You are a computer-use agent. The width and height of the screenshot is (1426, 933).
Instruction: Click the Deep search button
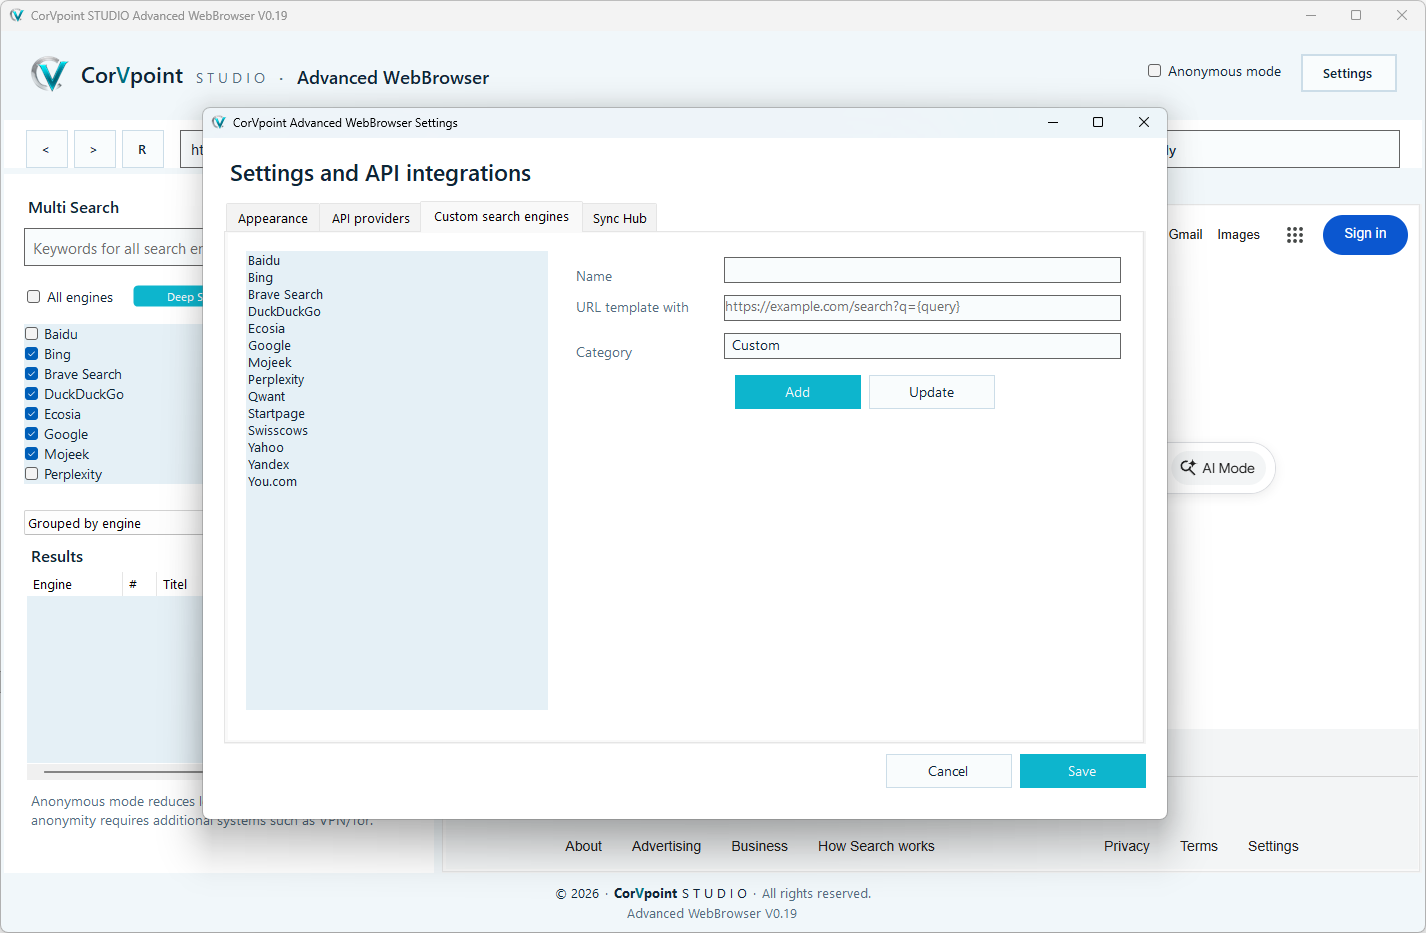[169, 296]
